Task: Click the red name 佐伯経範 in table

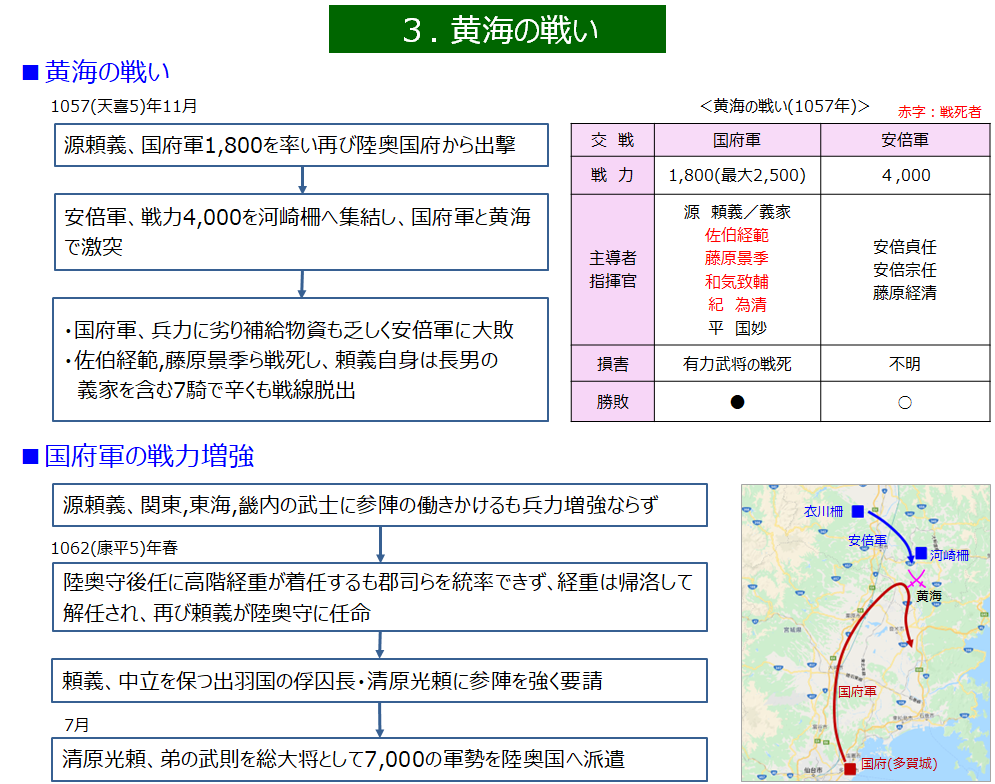Action: [737, 235]
